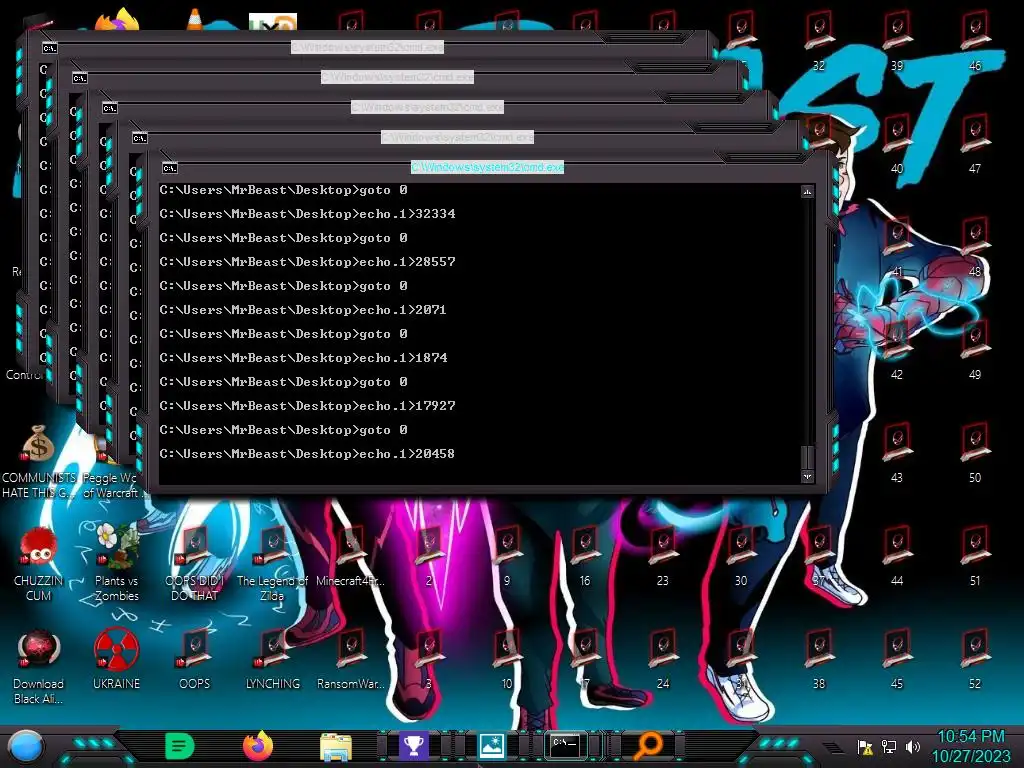Select desktop icon numbered 40

point(897,144)
